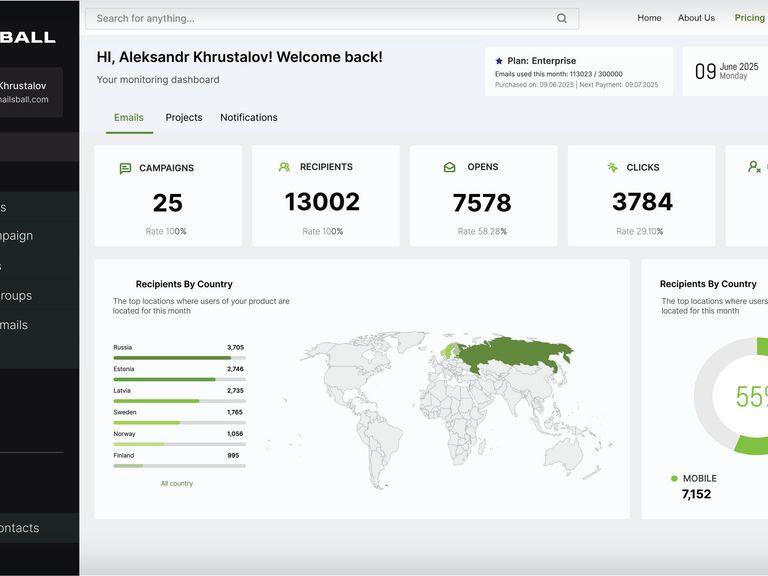Image resolution: width=768 pixels, height=576 pixels.
Task: Click the Norway progress bar
Action: [x=179, y=444]
